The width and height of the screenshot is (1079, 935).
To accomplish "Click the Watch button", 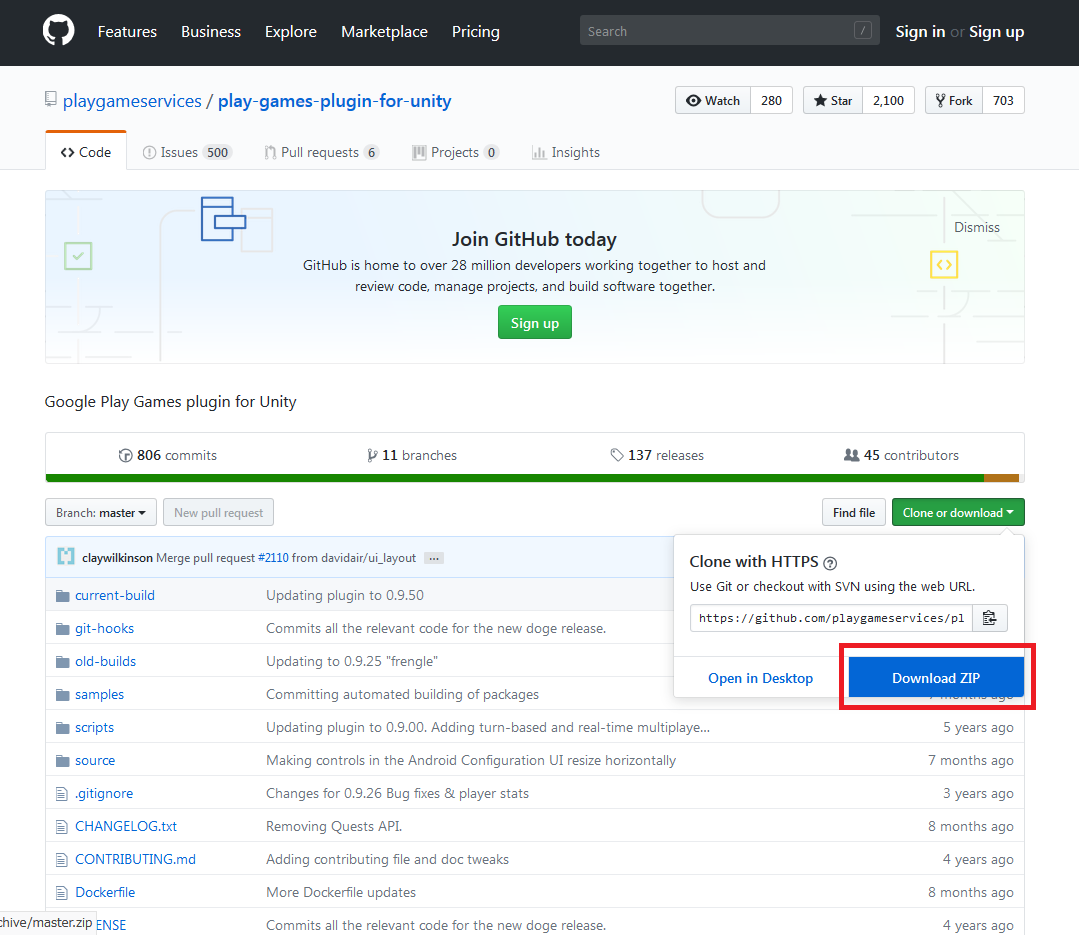I will [713, 100].
